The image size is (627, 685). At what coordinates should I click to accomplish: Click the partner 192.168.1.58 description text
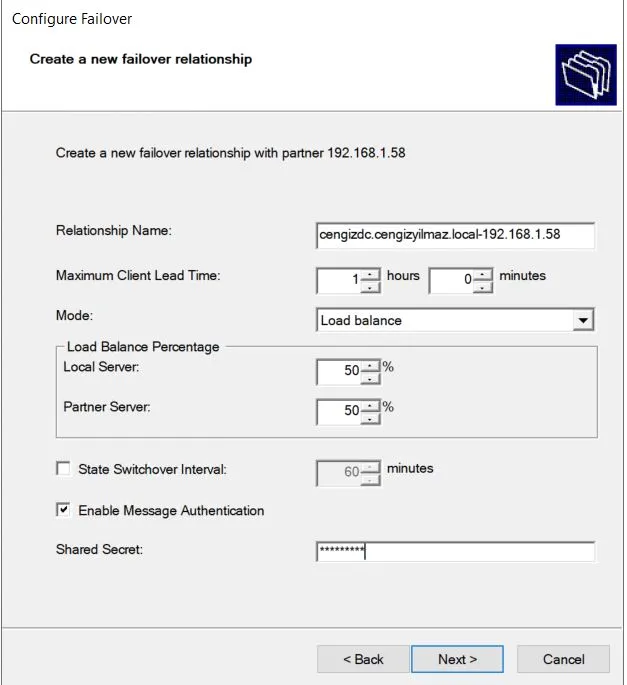pyautogui.click(x=230, y=153)
